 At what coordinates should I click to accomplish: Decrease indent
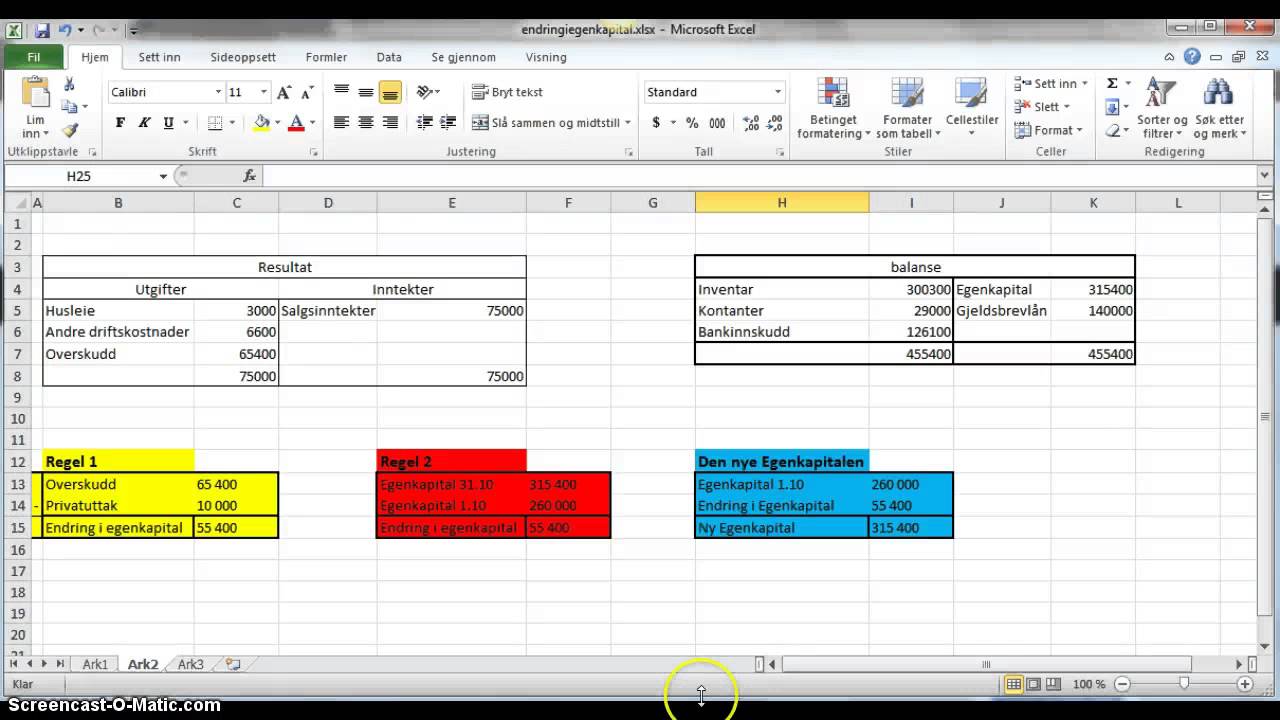click(424, 123)
